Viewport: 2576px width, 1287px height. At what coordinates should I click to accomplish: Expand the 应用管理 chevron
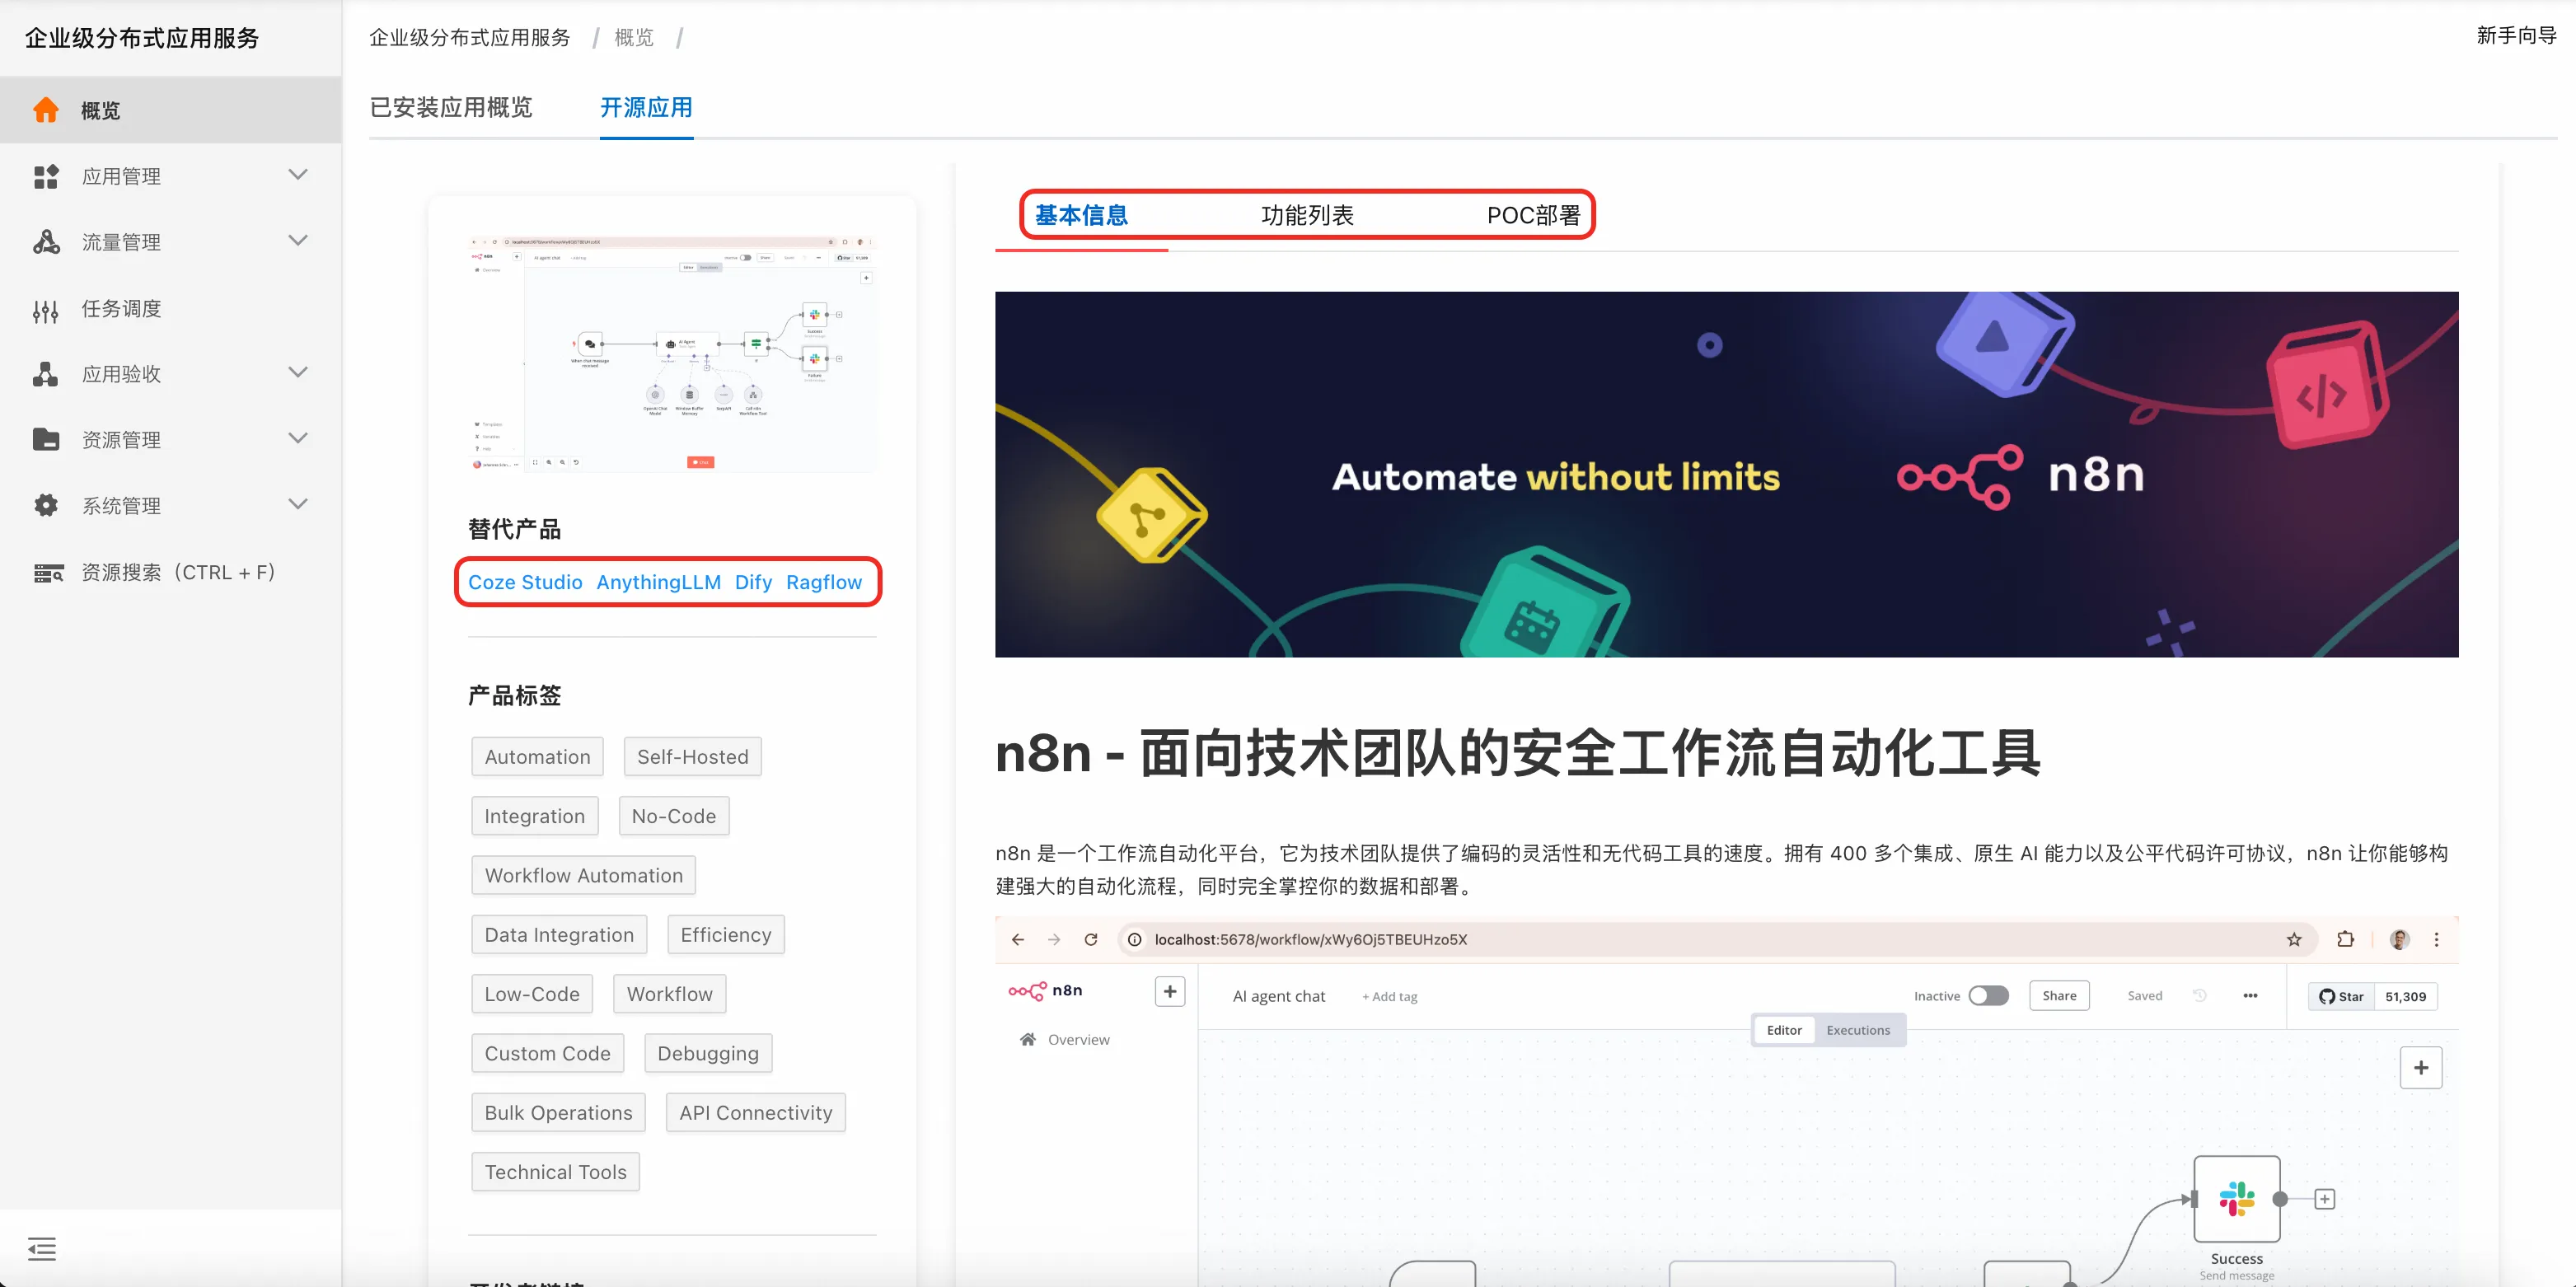pos(297,175)
